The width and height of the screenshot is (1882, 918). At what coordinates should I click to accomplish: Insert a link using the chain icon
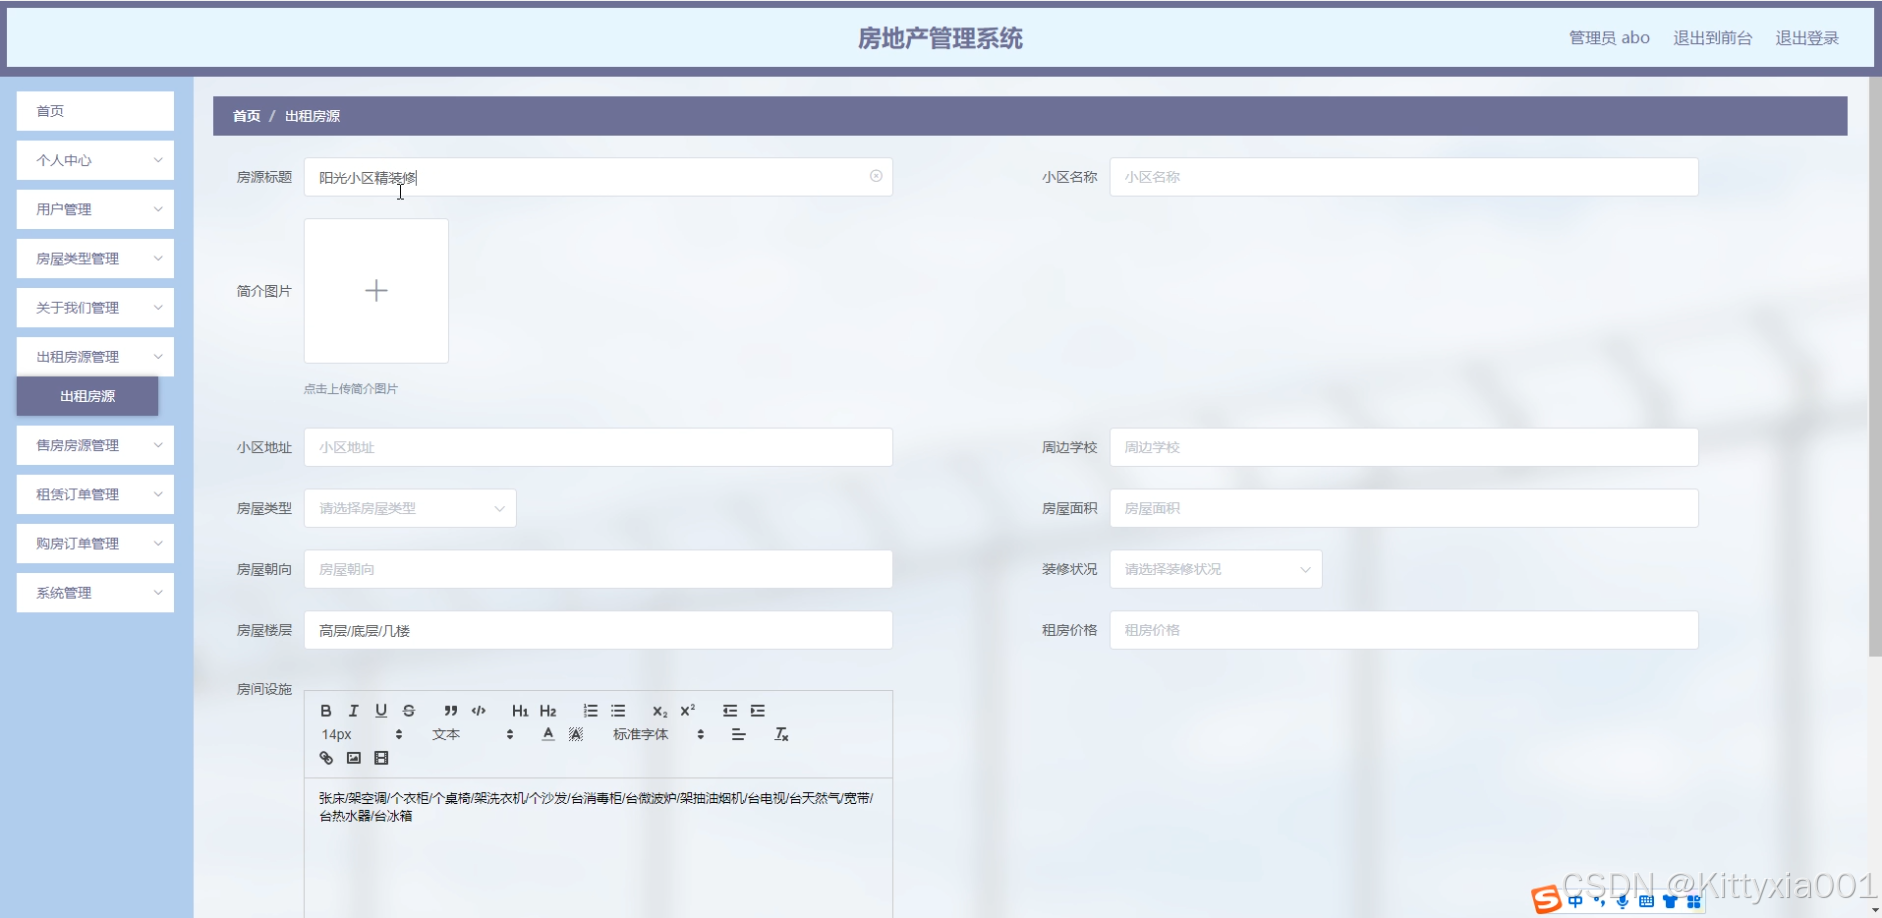point(326,758)
